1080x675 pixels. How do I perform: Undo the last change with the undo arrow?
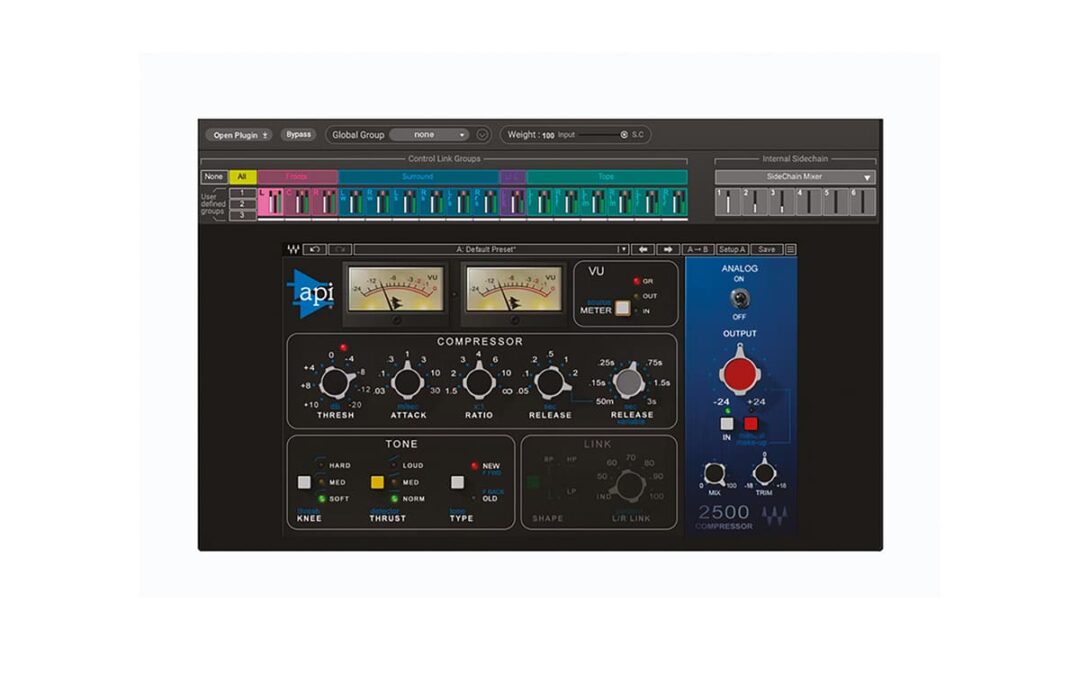(x=315, y=249)
